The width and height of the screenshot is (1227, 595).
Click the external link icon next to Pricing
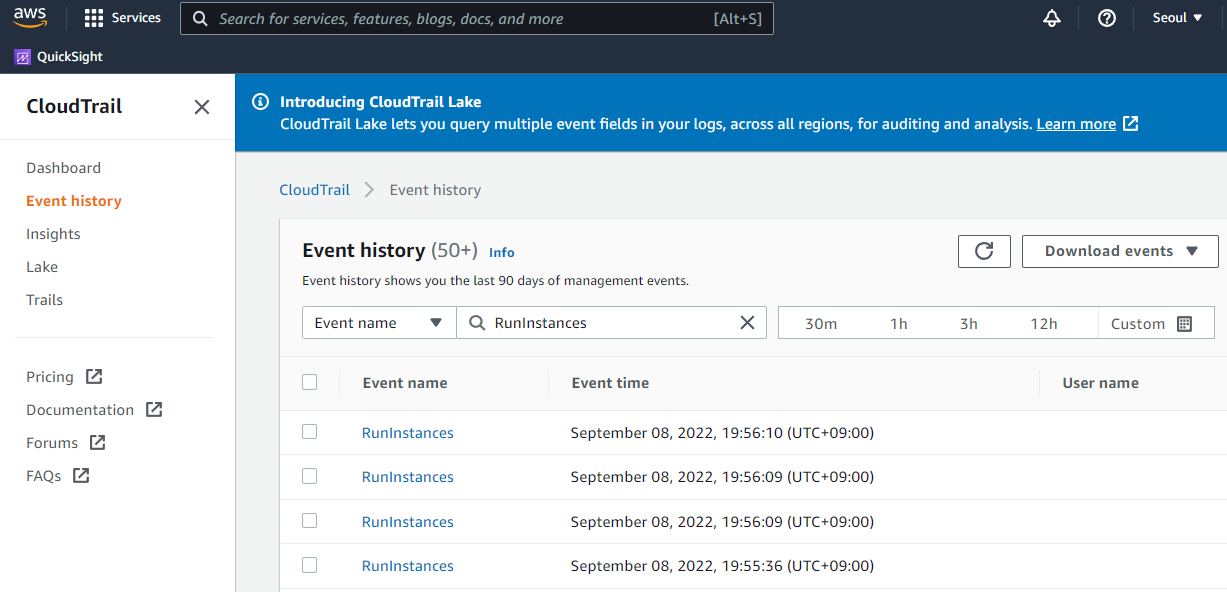tap(94, 377)
